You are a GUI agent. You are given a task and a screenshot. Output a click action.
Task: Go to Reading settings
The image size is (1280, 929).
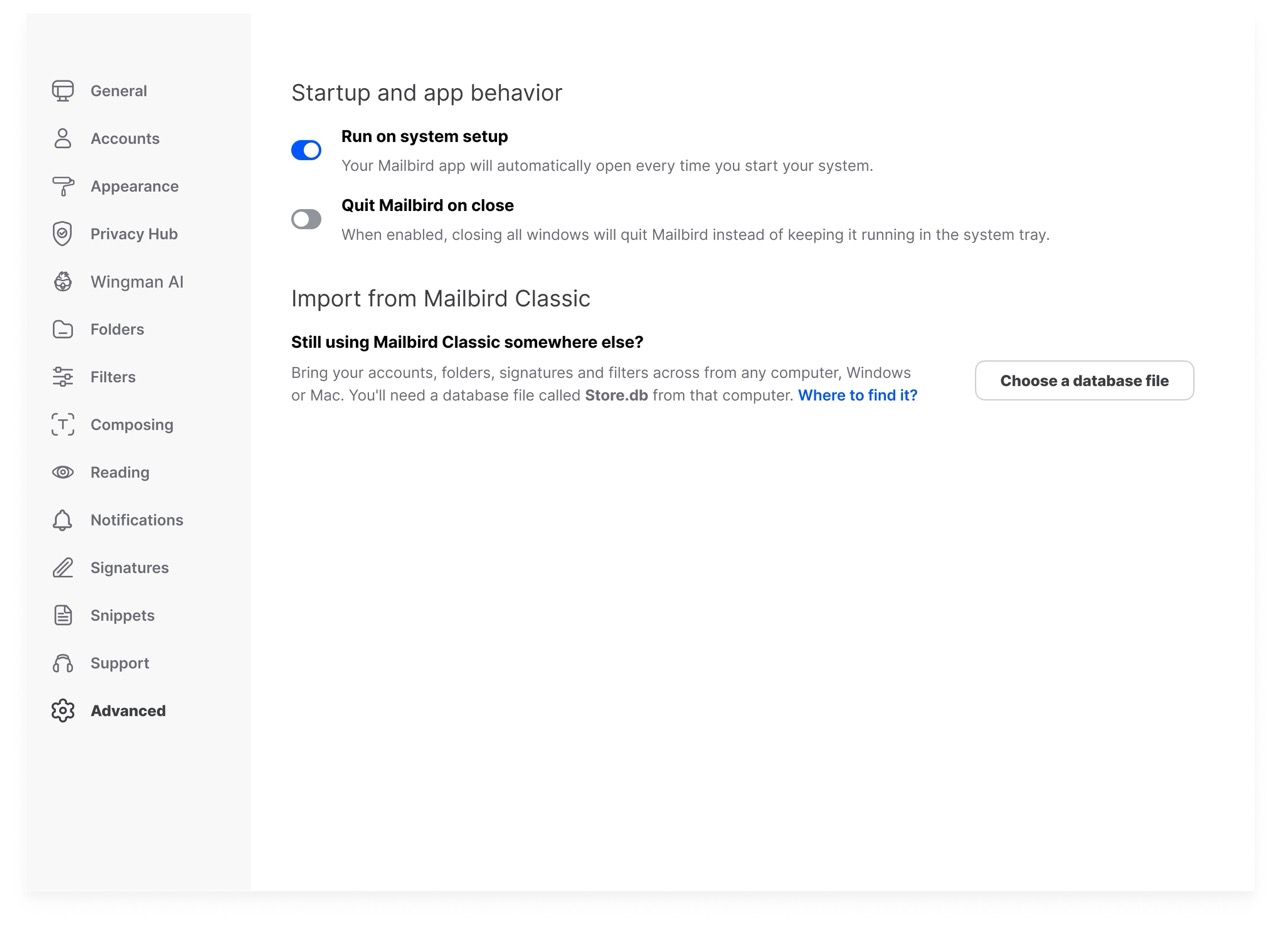pos(120,473)
